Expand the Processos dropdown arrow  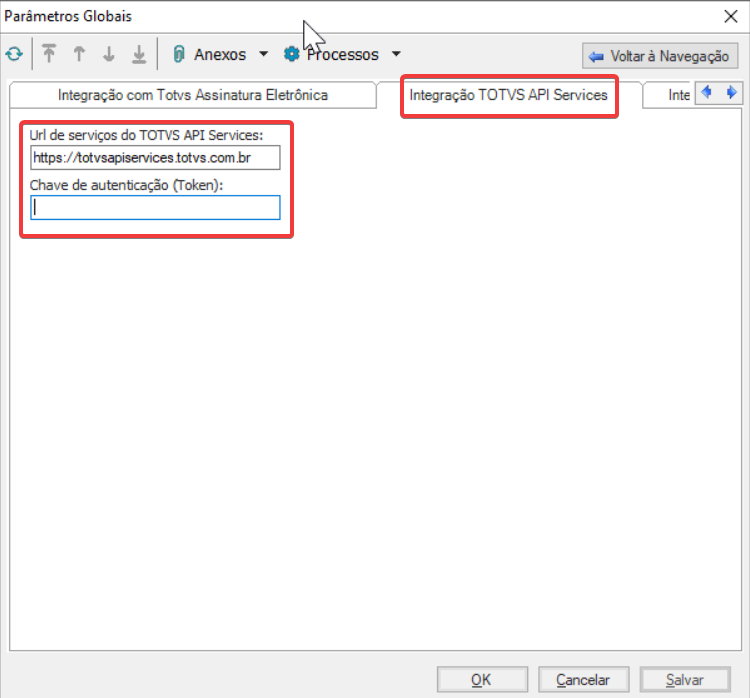click(396, 54)
